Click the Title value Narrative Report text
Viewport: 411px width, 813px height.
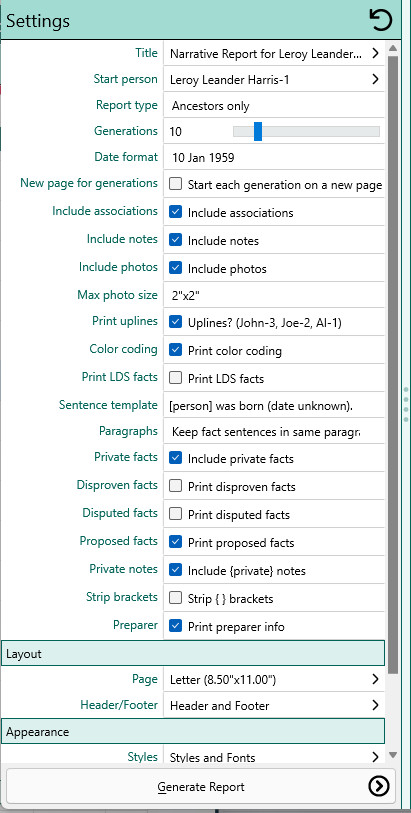pos(265,53)
